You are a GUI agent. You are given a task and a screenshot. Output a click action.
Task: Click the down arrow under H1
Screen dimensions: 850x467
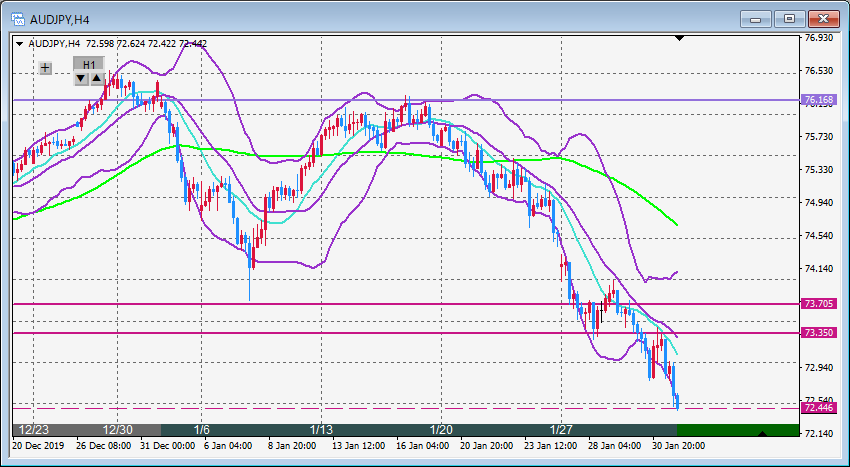click(x=81, y=79)
